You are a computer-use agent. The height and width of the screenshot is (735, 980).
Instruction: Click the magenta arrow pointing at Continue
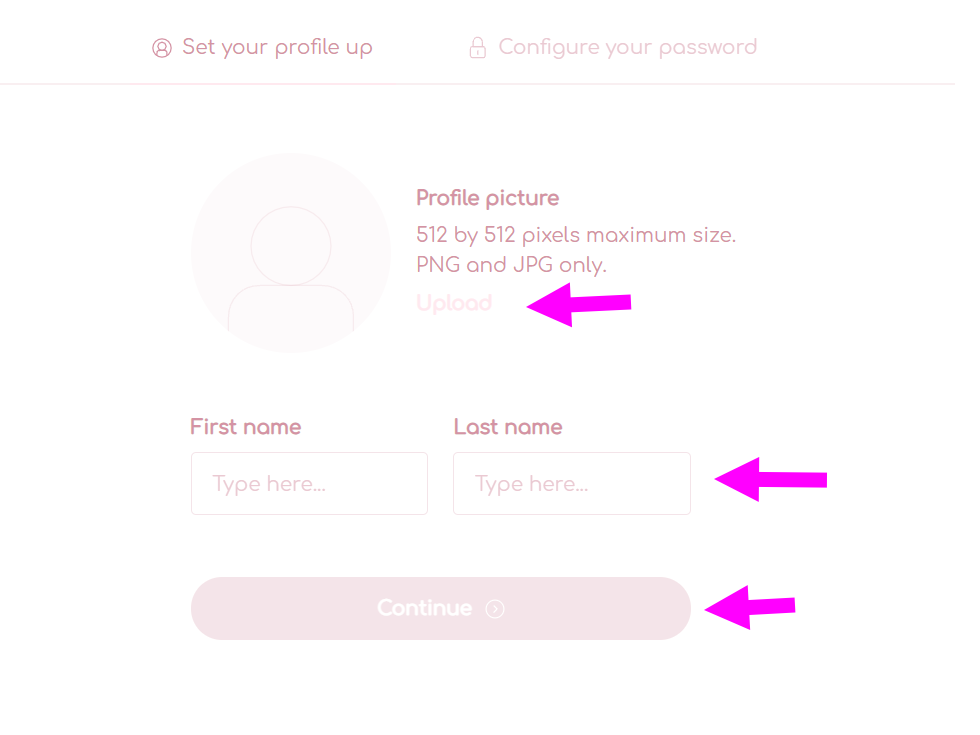749,607
